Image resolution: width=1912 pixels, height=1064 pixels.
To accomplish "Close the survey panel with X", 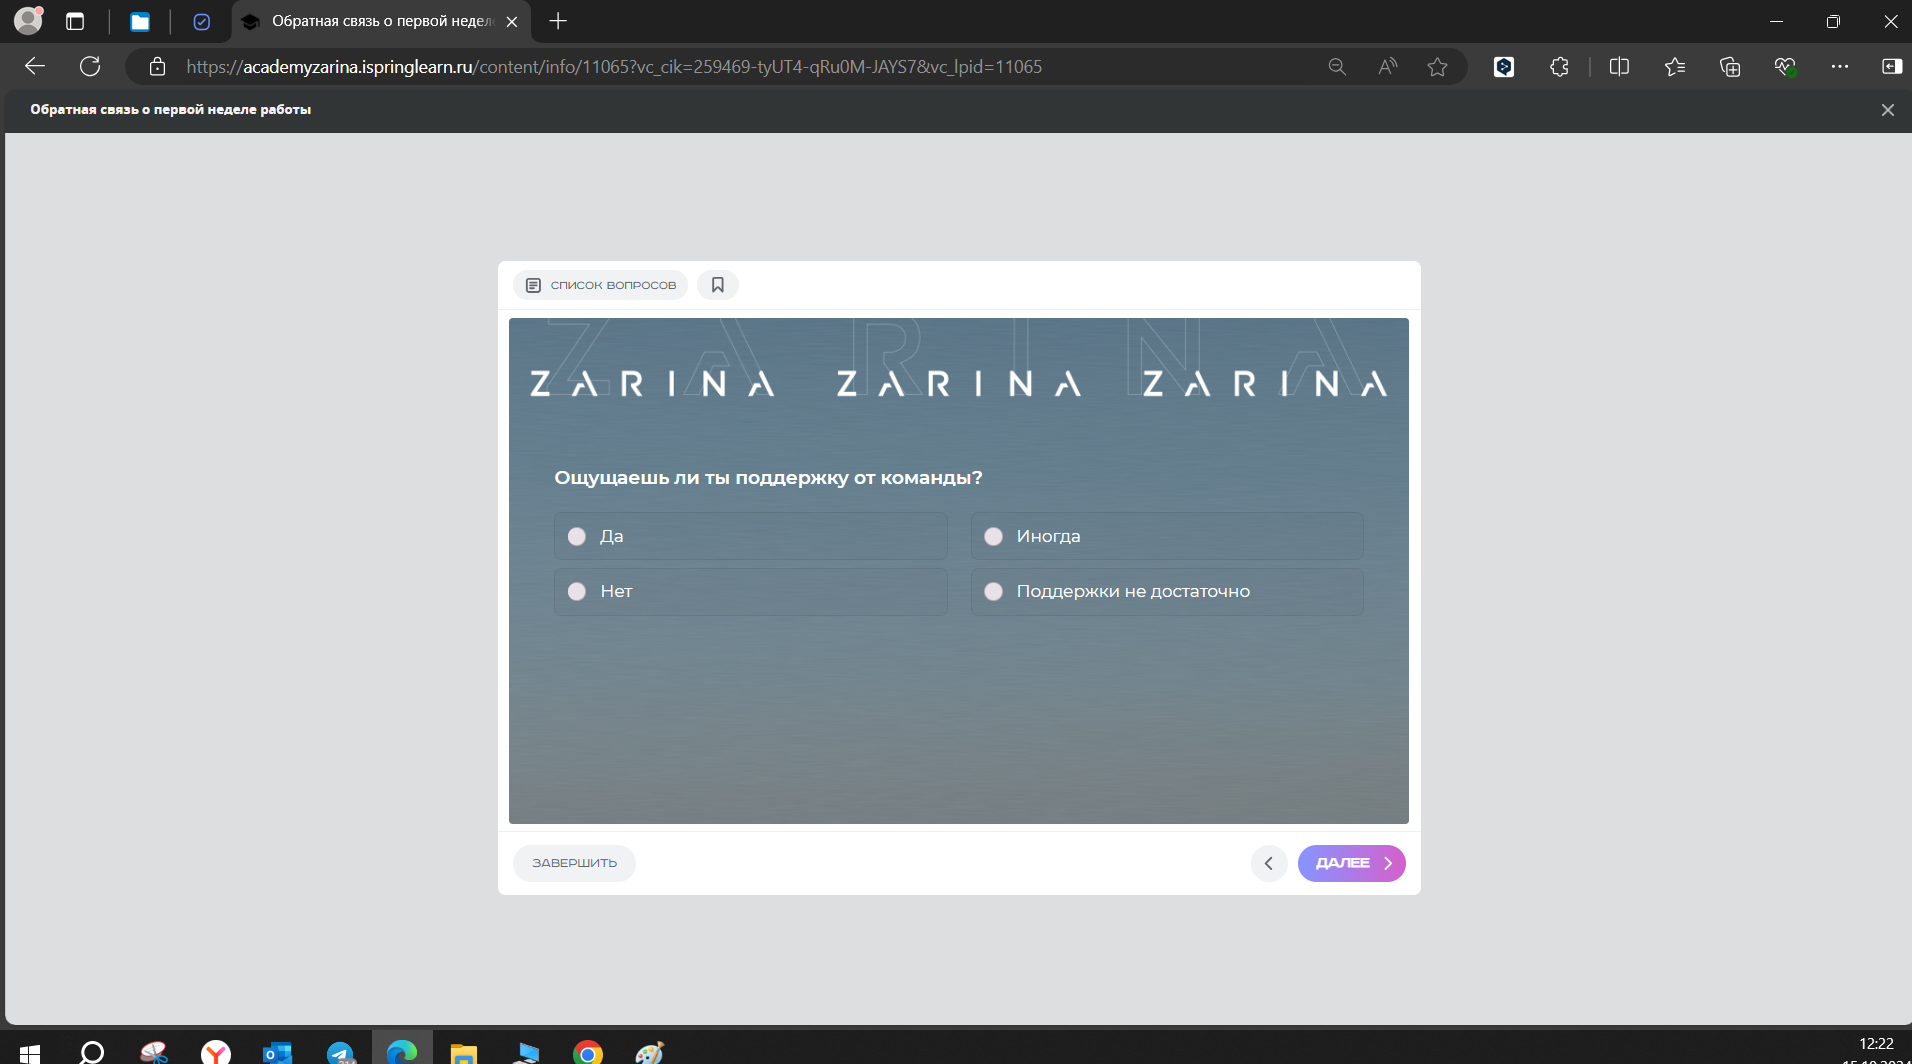I will point(1887,110).
